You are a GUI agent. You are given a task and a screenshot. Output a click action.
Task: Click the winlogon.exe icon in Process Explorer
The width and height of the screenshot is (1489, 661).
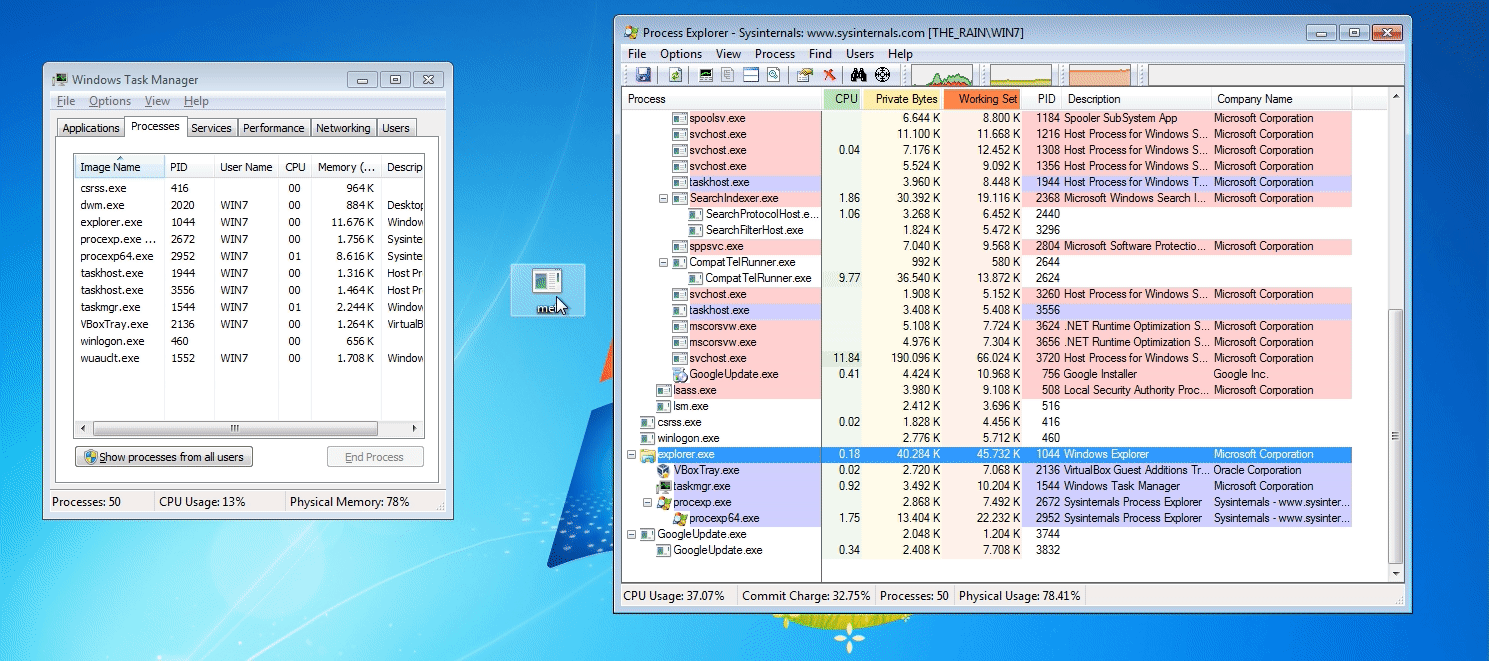pyautogui.click(x=648, y=438)
